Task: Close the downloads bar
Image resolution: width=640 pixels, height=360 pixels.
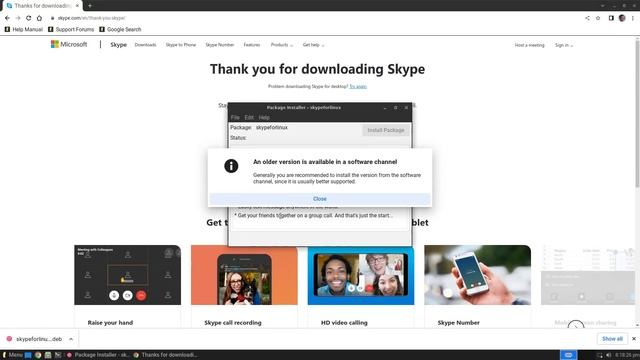Action: [634, 339]
